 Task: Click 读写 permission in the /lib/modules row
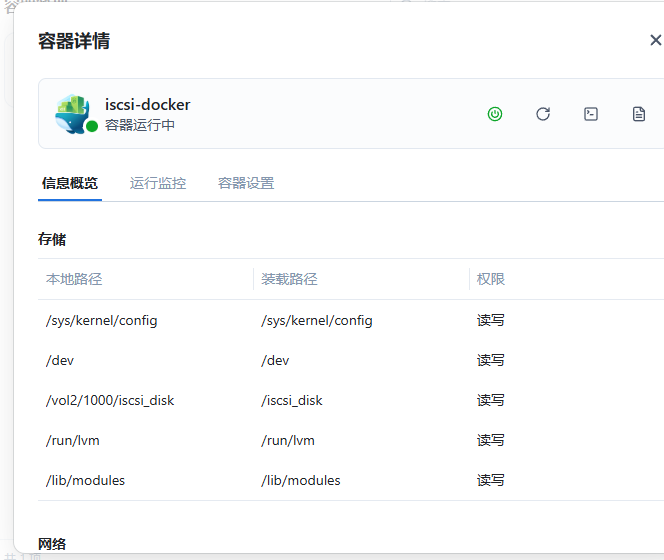491,480
